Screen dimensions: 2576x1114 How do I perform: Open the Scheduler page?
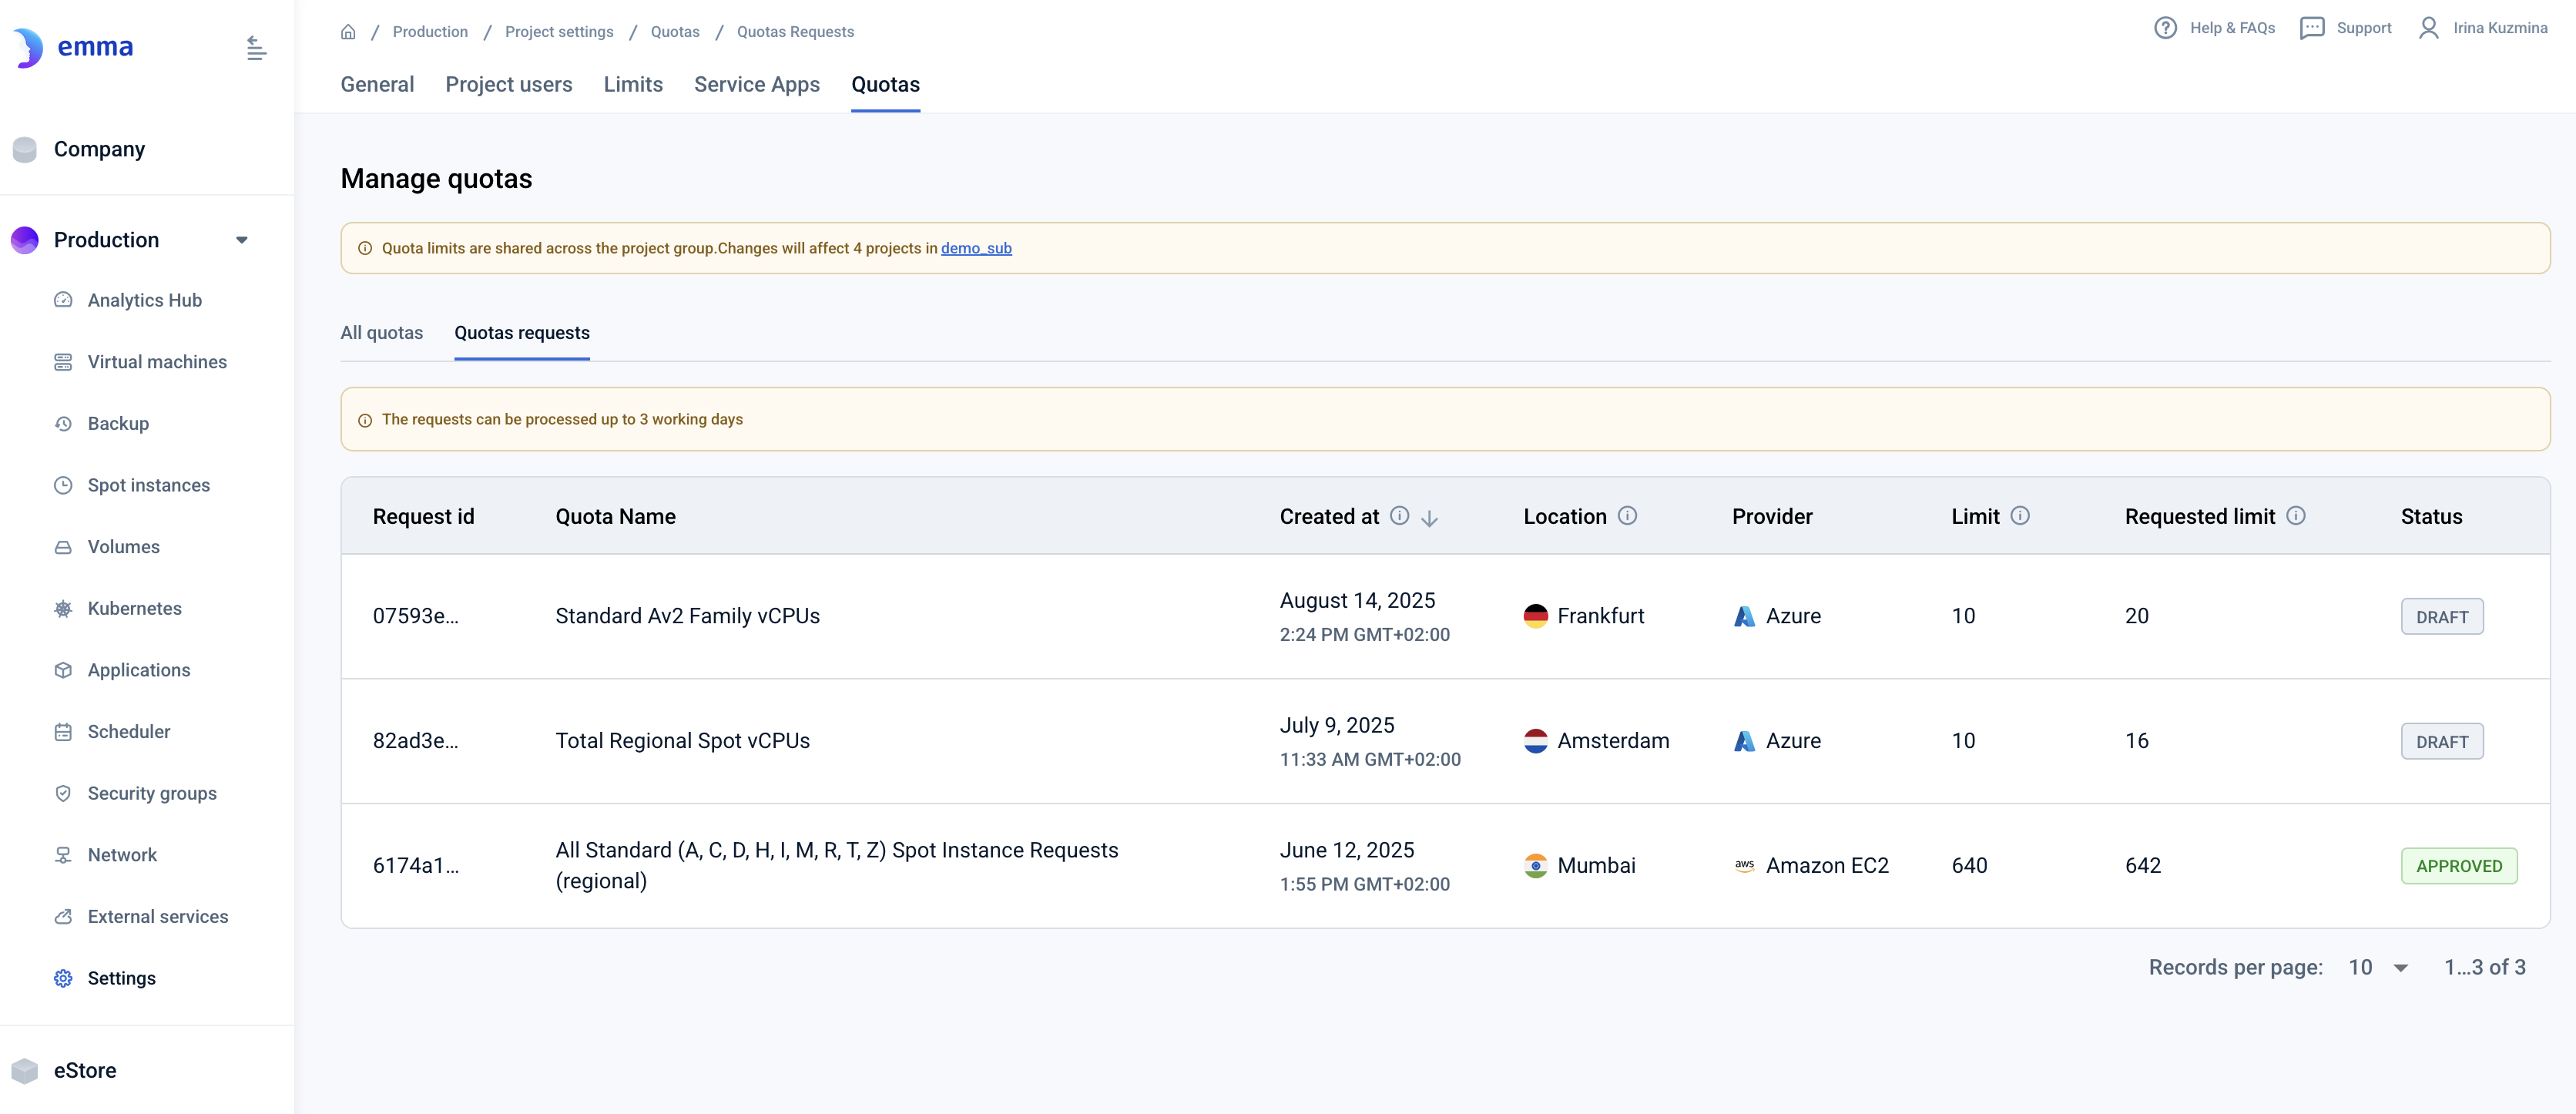(128, 732)
